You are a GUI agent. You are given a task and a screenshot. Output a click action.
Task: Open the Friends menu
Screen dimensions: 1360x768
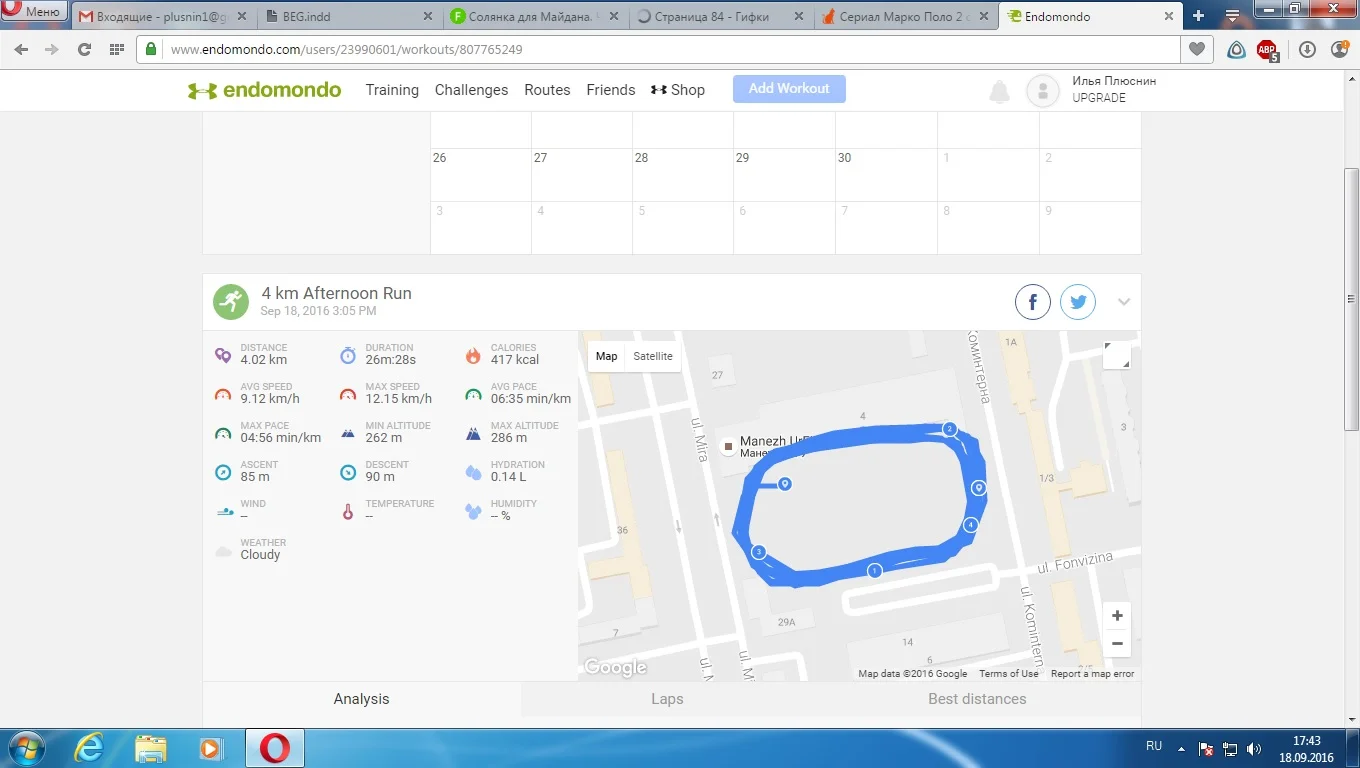(611, 90)
